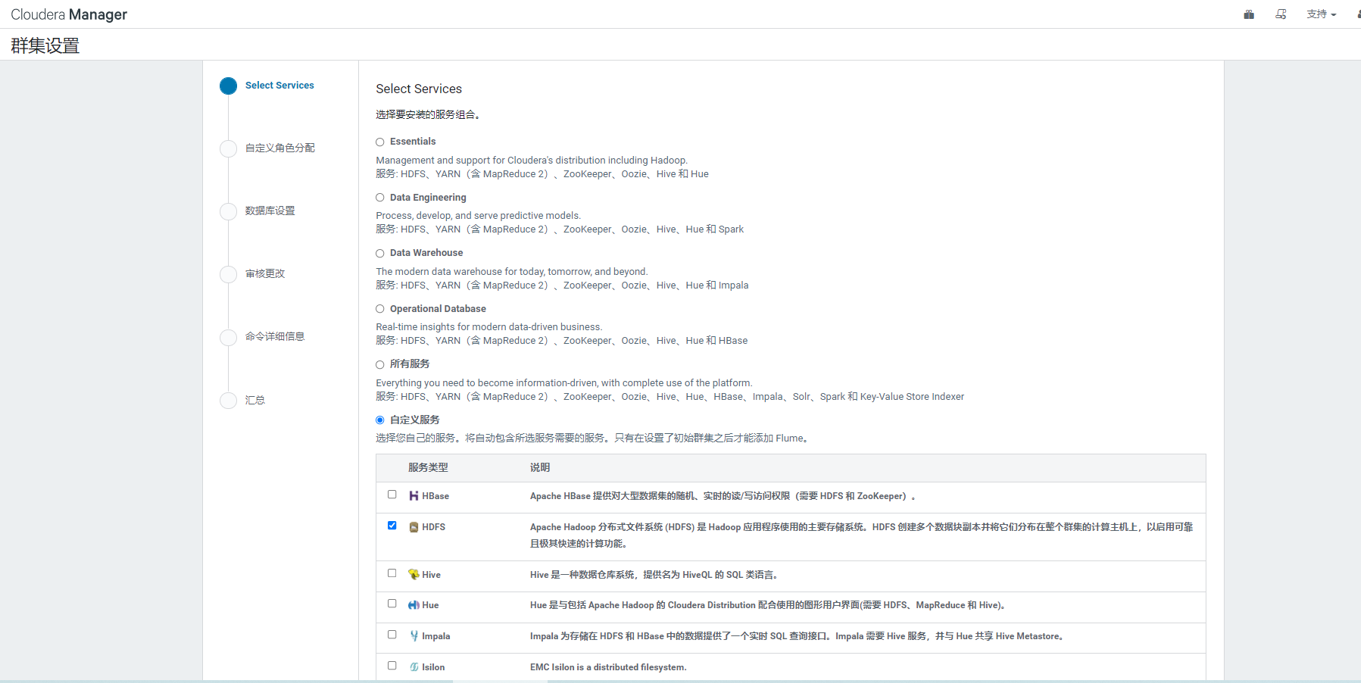Click the Hive description mentioning HiveQL
The height and width of the screenshot is (683, 1361).
tap(654, 575)
